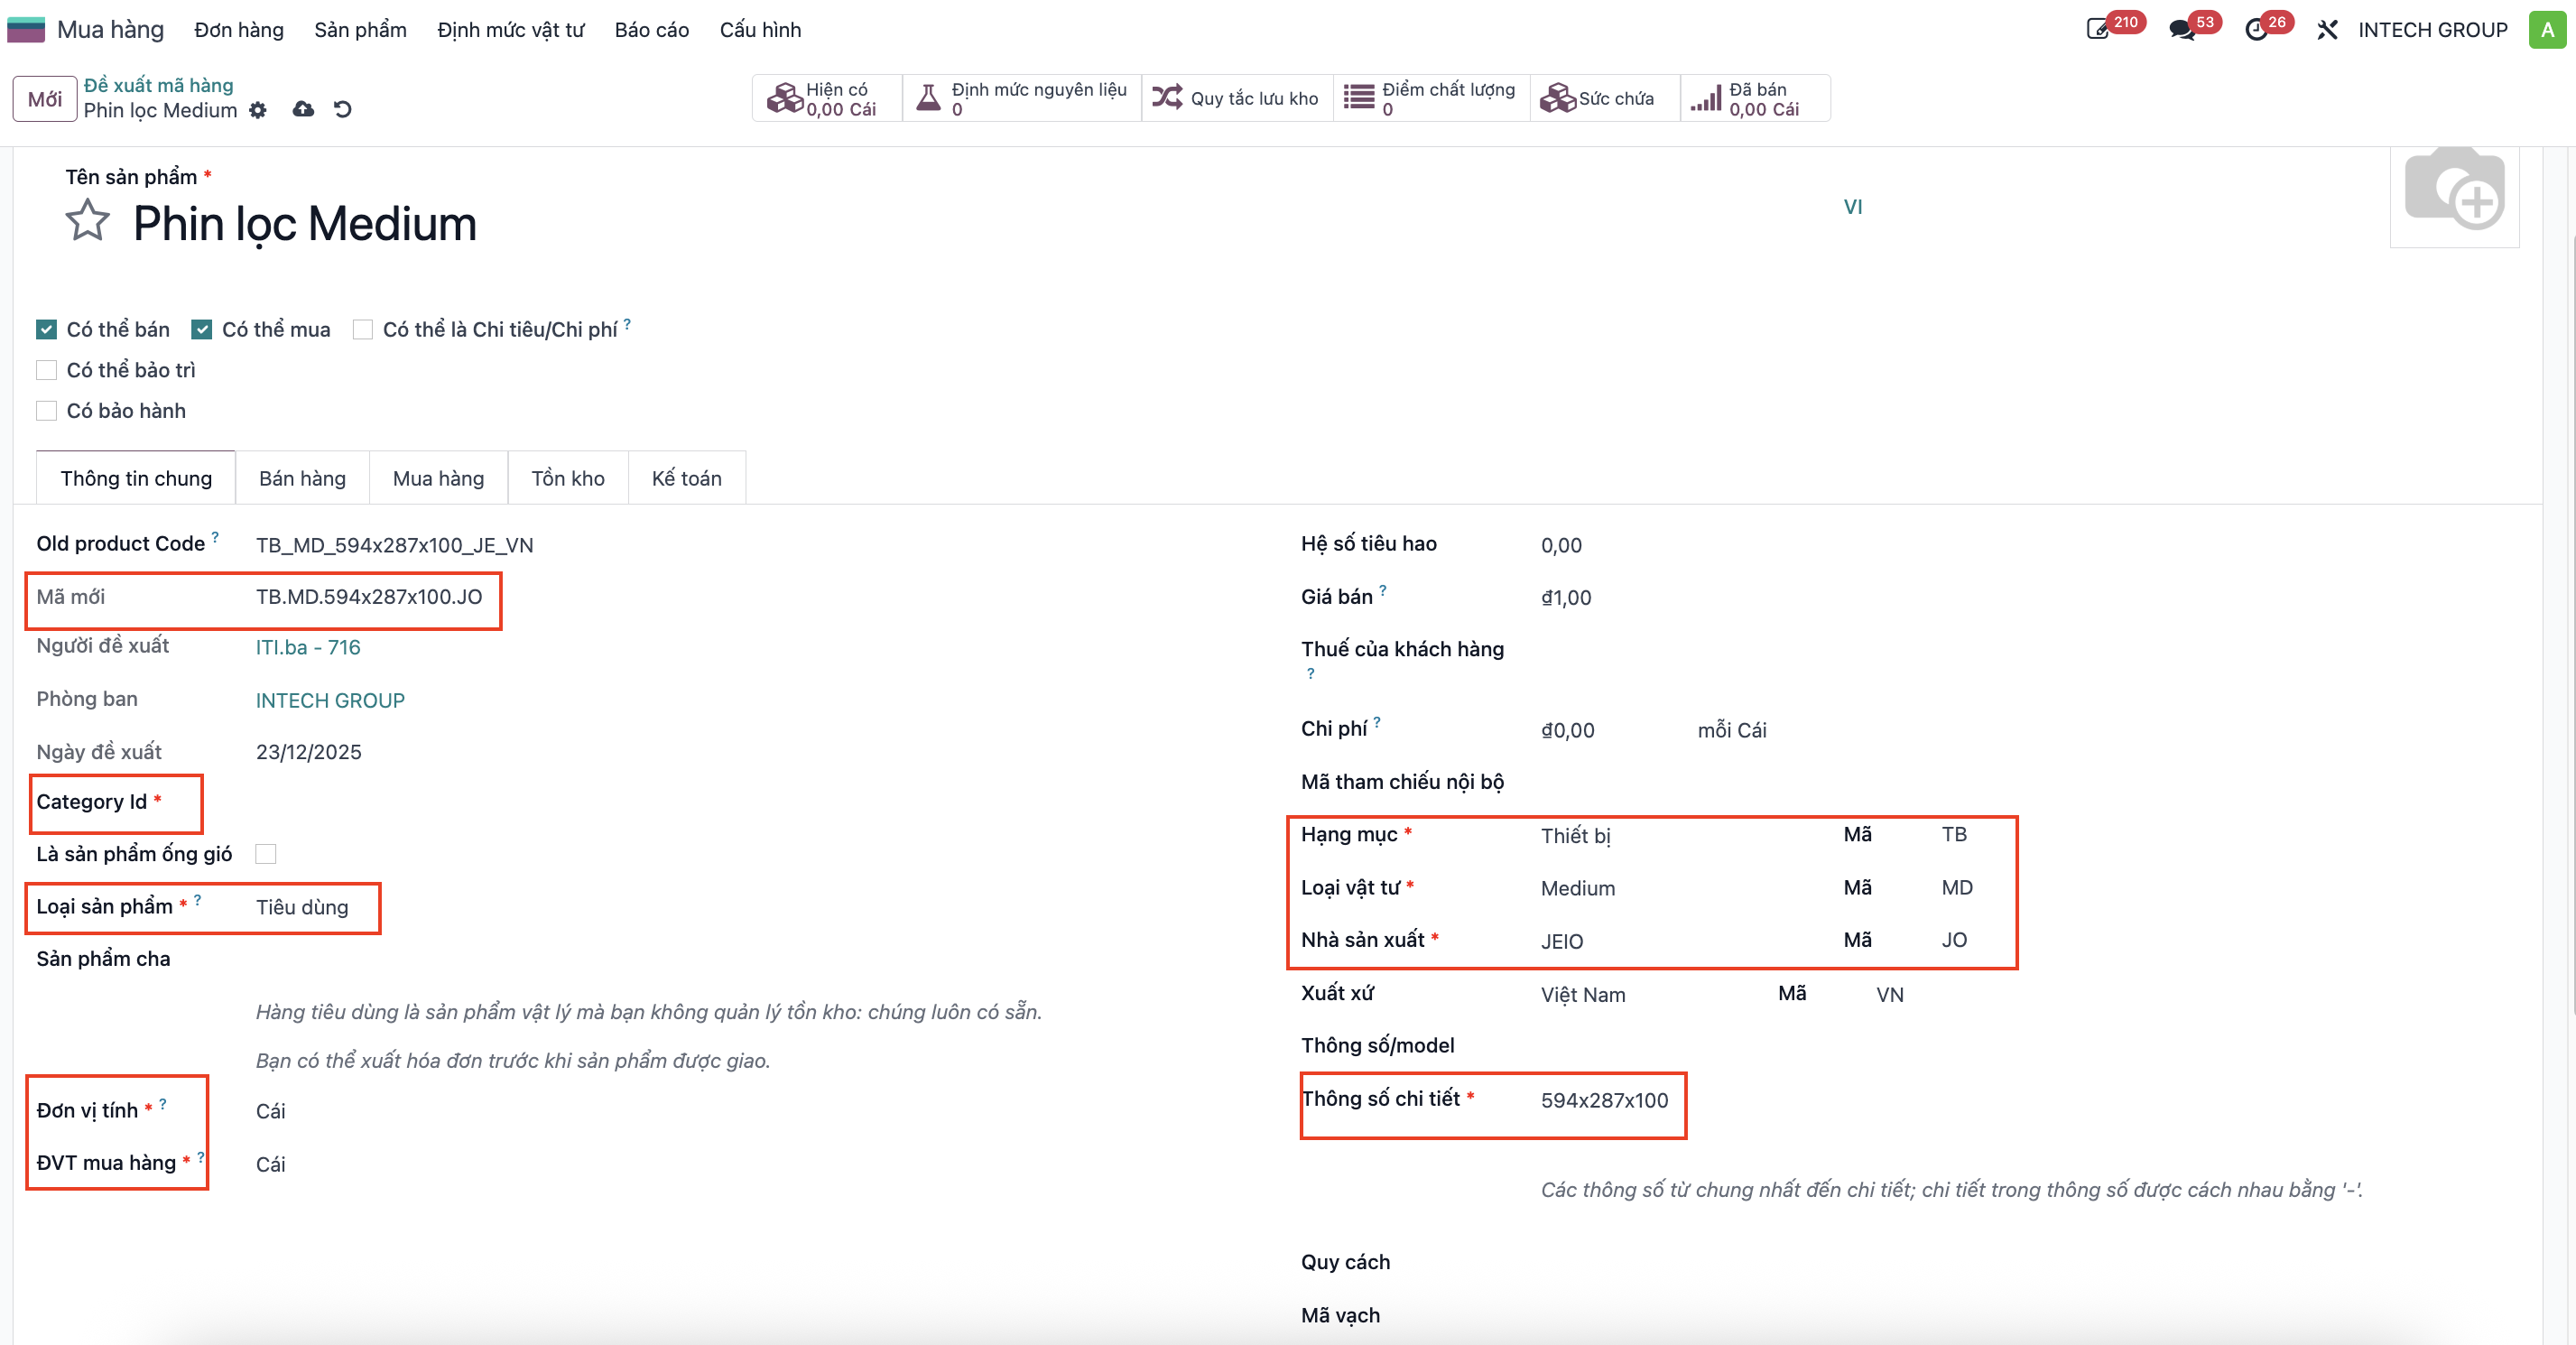Enable the Có bảo hành checkbox
Viewport: 2576px width, 1345px height.
pyautogui.click(x=46, y=411)
